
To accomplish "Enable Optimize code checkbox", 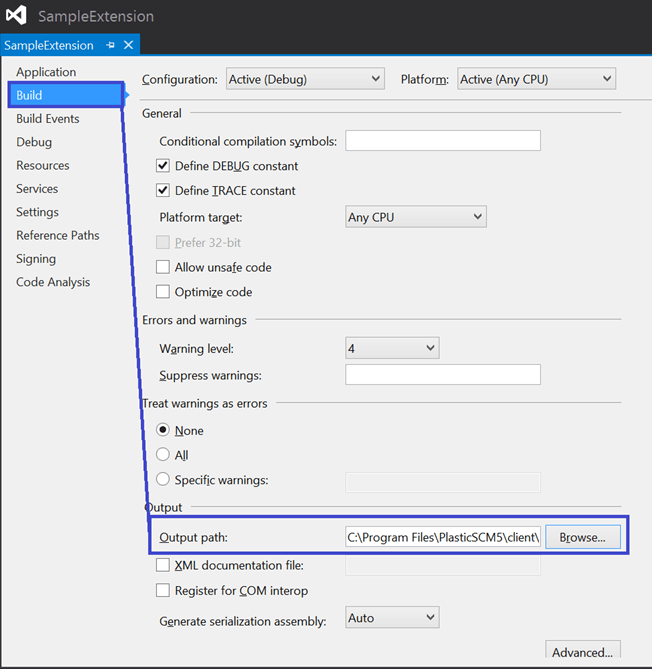I will 163,292.
